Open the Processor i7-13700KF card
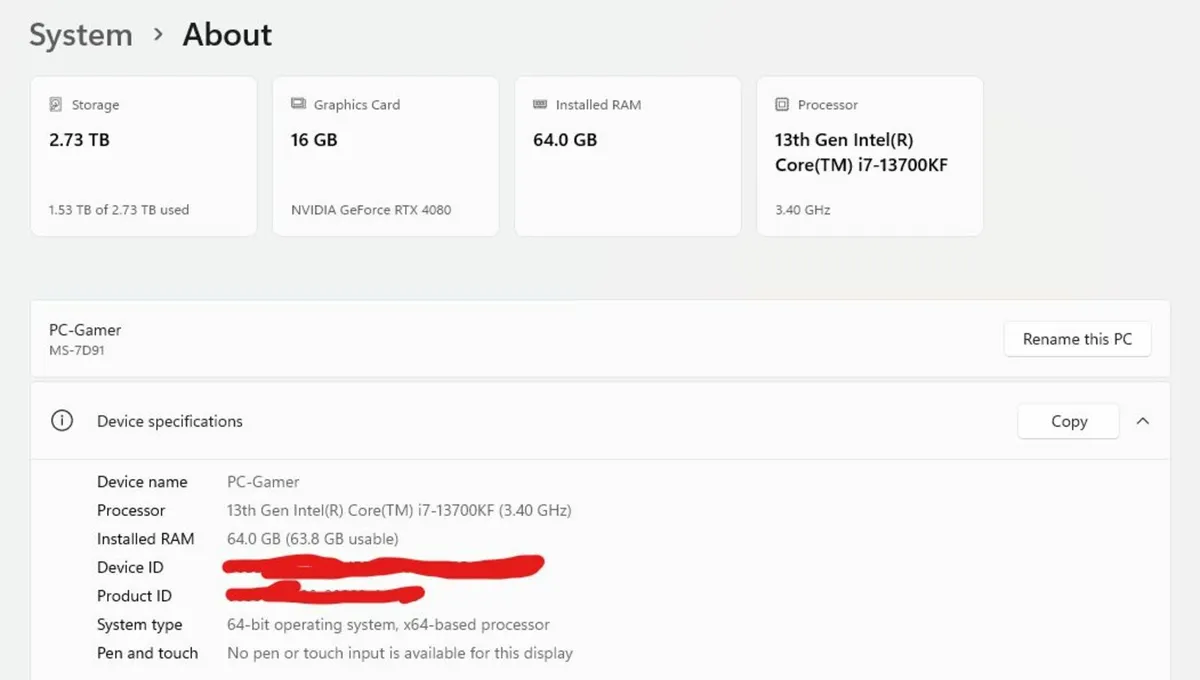This screenshot has height=680, width=1200. click(869, 157)
